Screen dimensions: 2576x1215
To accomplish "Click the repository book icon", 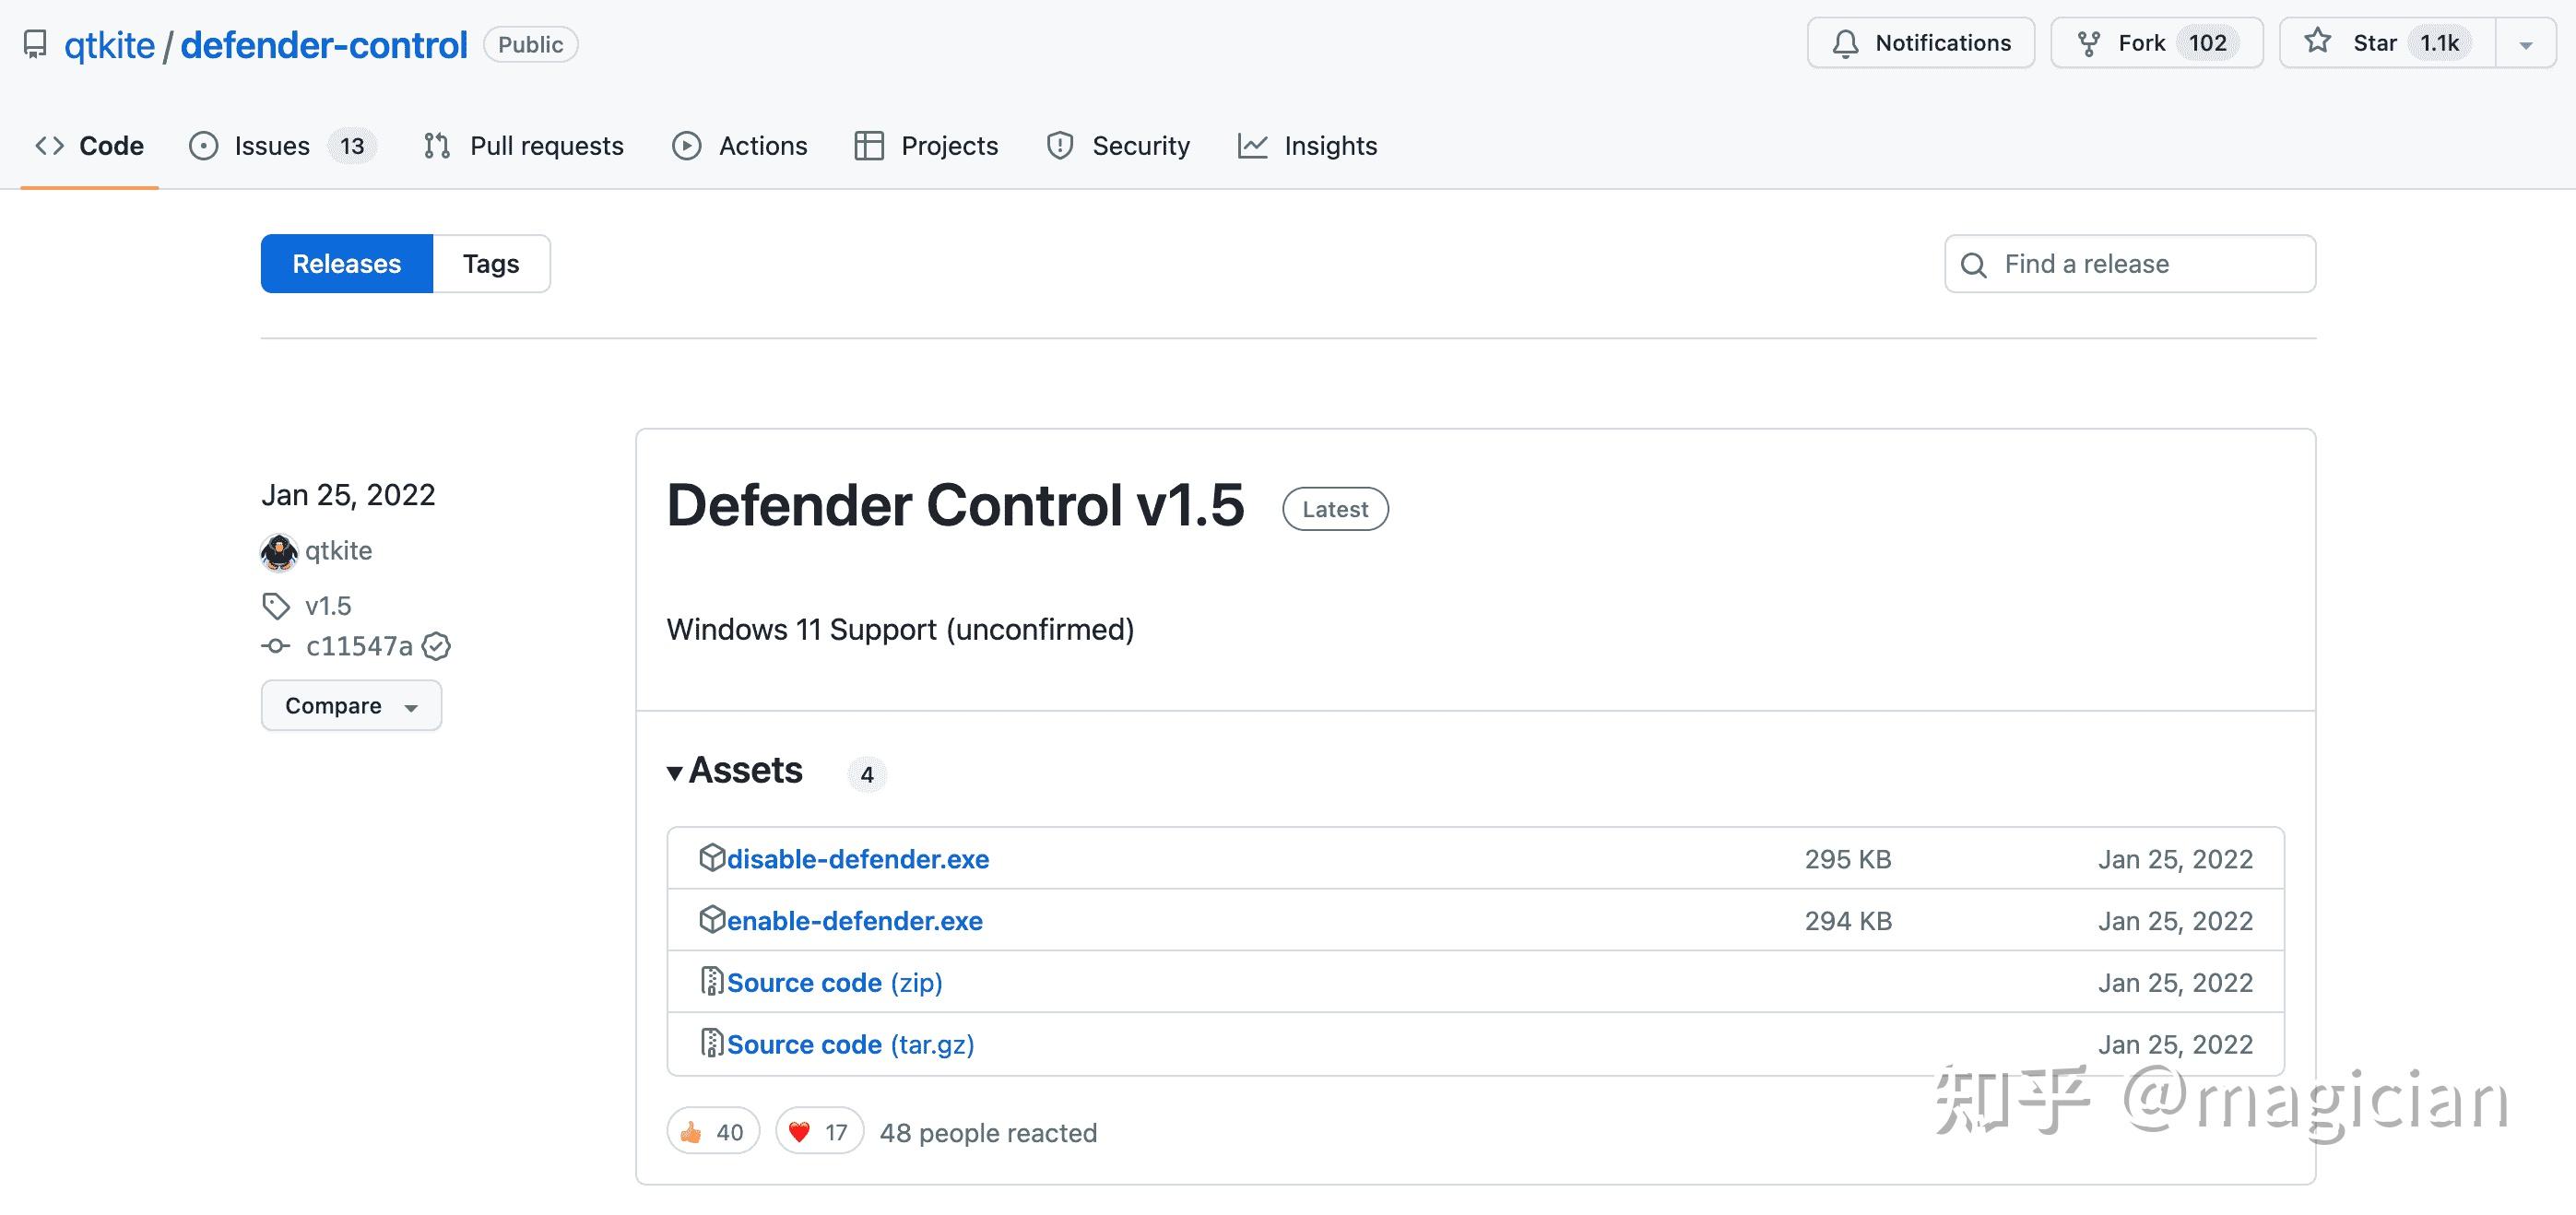I will pos(36,44).
